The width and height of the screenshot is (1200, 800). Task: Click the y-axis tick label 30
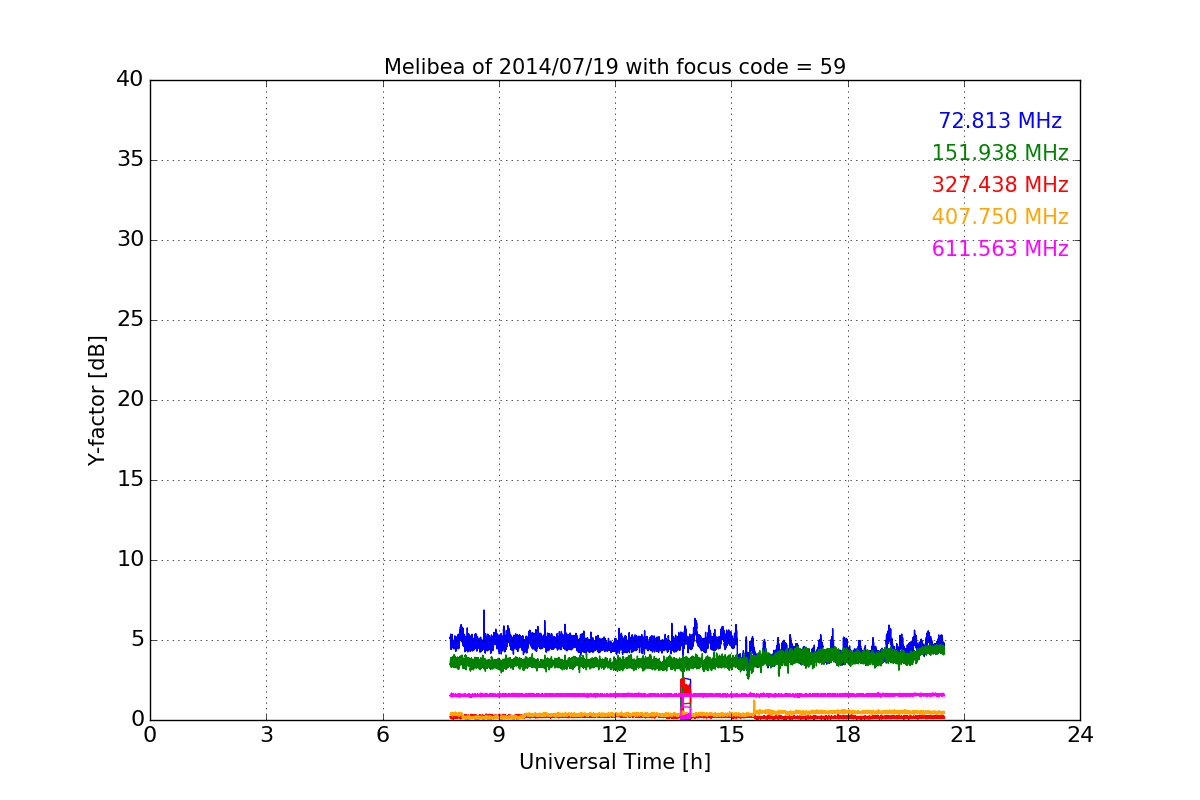click(x=130, y=240)
